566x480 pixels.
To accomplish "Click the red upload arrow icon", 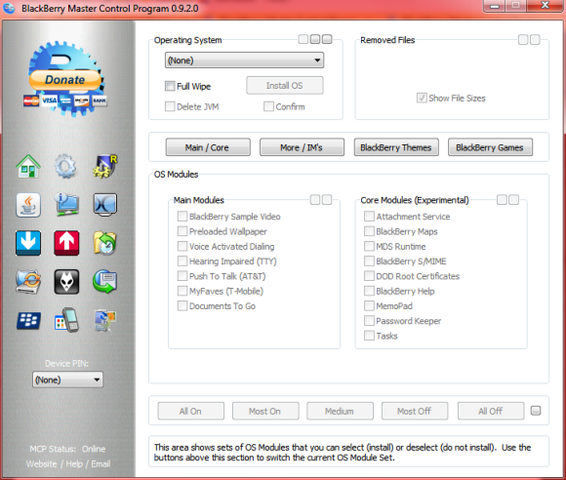I will (67, 243).
